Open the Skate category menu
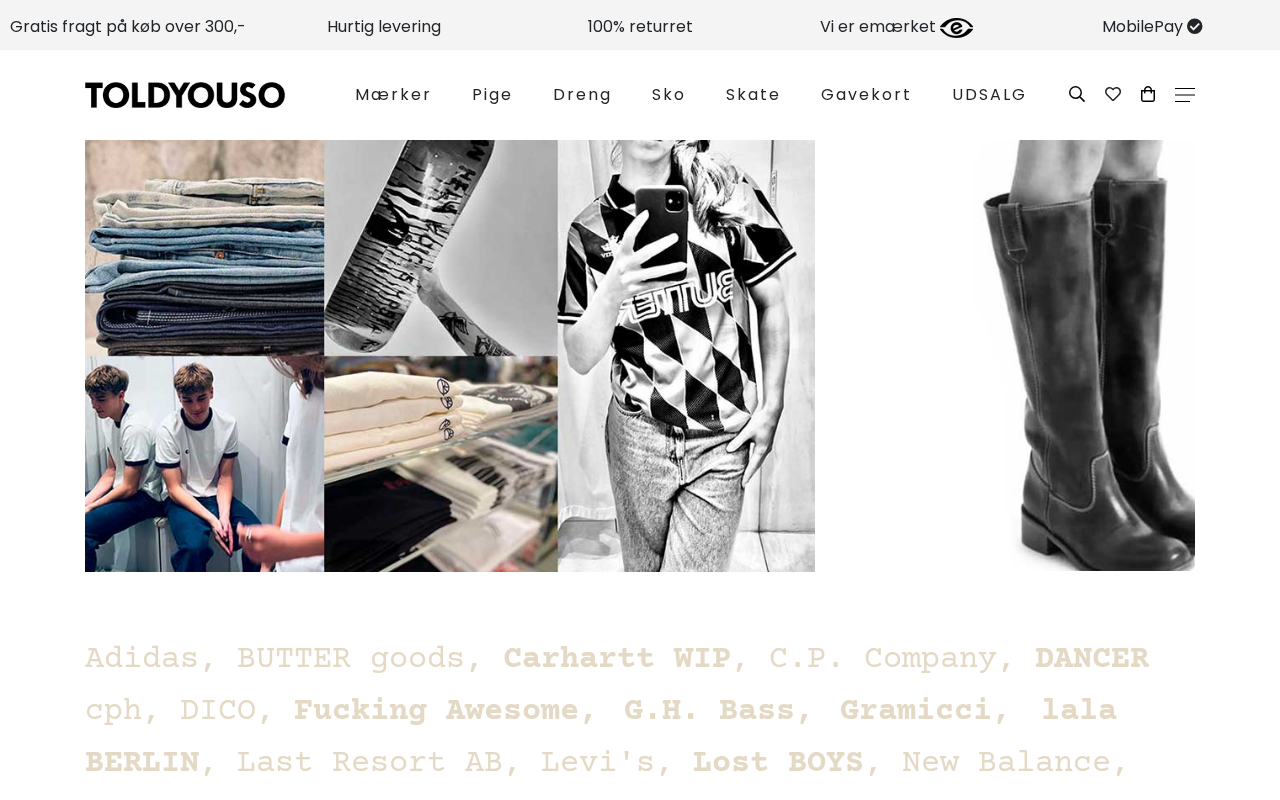 click(753, 94)
